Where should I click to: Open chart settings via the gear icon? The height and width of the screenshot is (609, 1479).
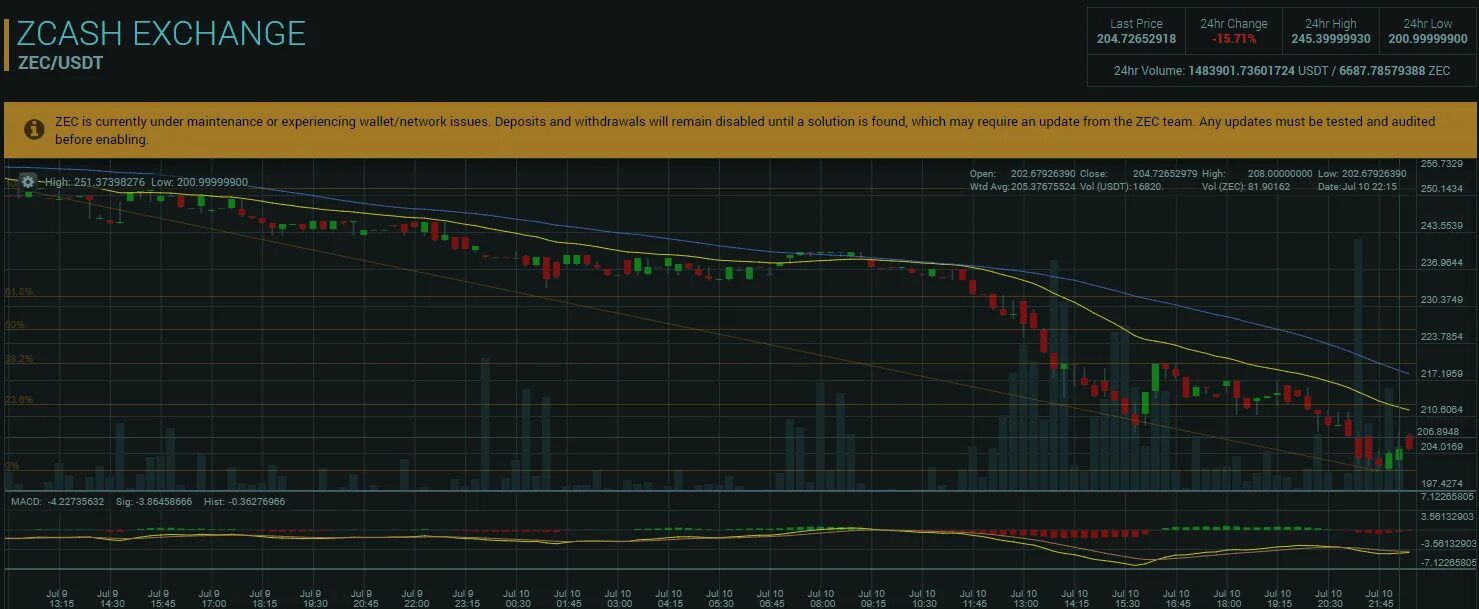click(27, 182)
